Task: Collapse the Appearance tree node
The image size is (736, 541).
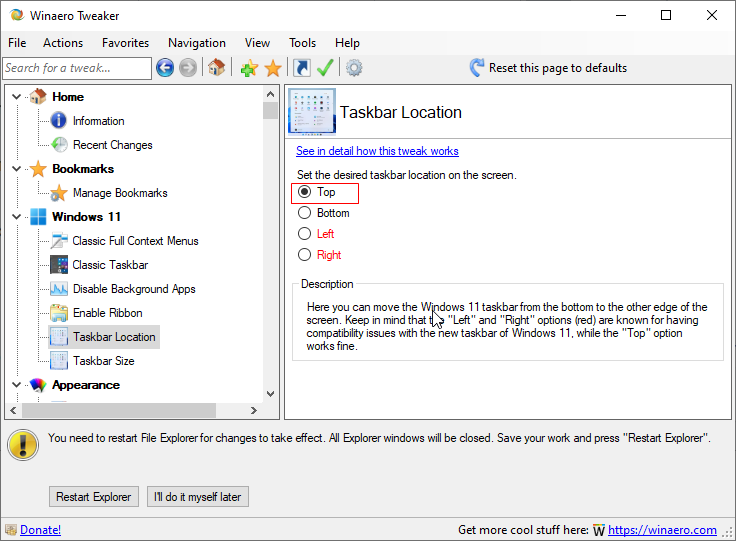Action: click(16, 385)
